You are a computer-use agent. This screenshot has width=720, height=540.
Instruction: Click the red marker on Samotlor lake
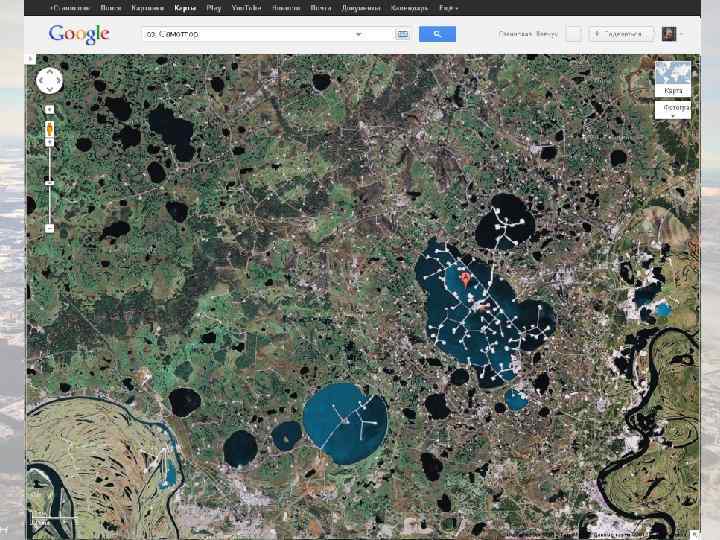466,279
